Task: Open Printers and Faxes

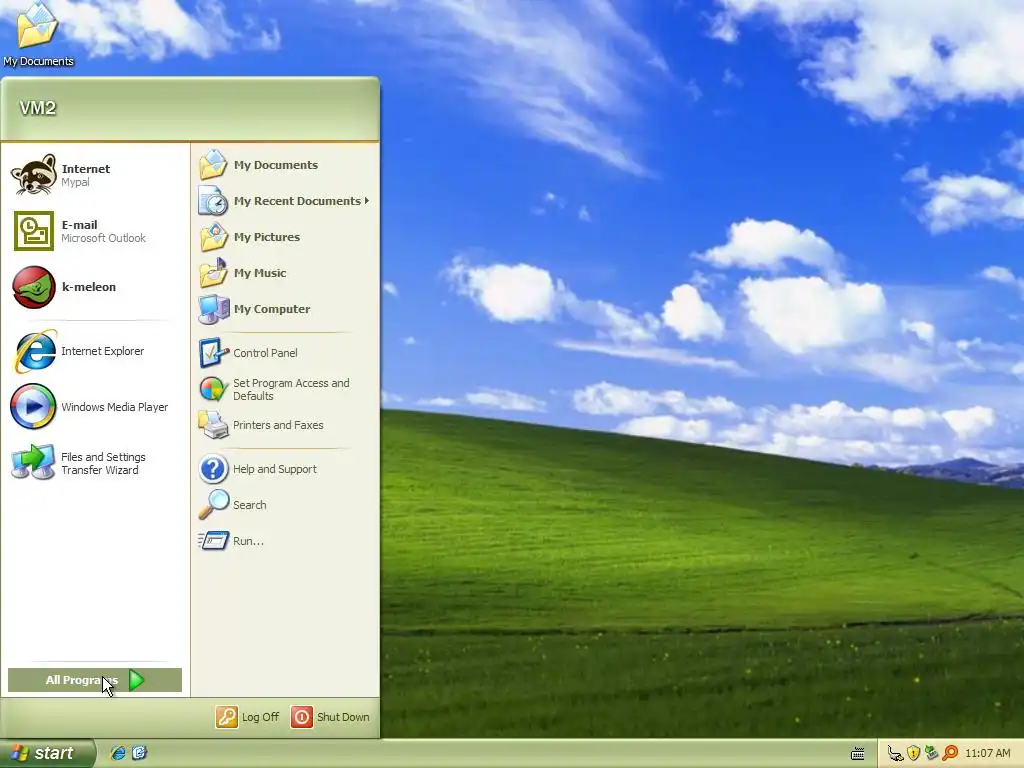Action: 284,425
